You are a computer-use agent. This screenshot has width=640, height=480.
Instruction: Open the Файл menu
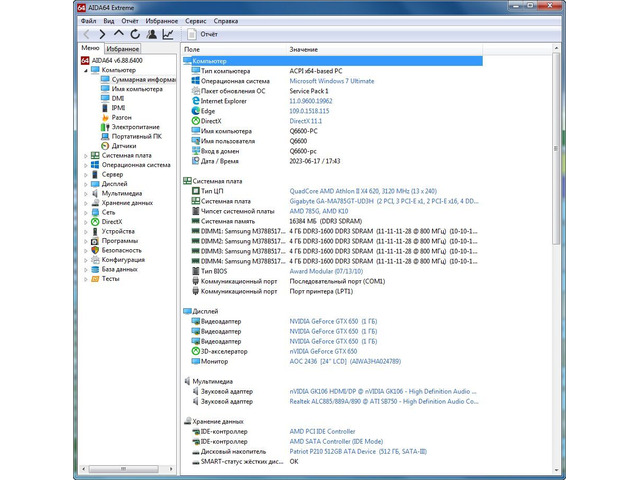point(89,21)
